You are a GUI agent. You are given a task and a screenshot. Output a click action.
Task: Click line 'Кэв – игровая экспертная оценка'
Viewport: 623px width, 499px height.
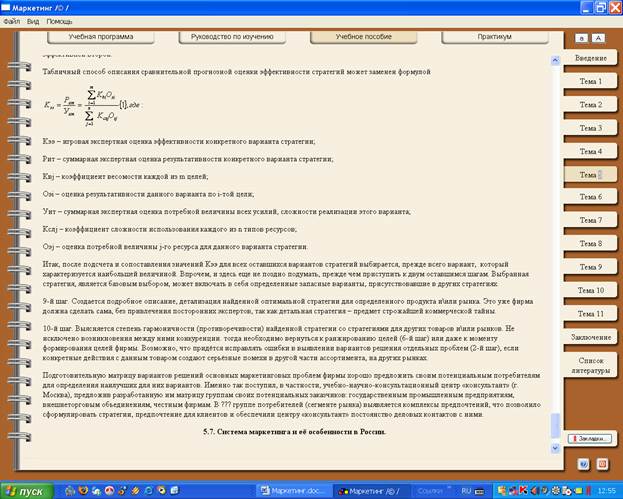click(179, 141)
